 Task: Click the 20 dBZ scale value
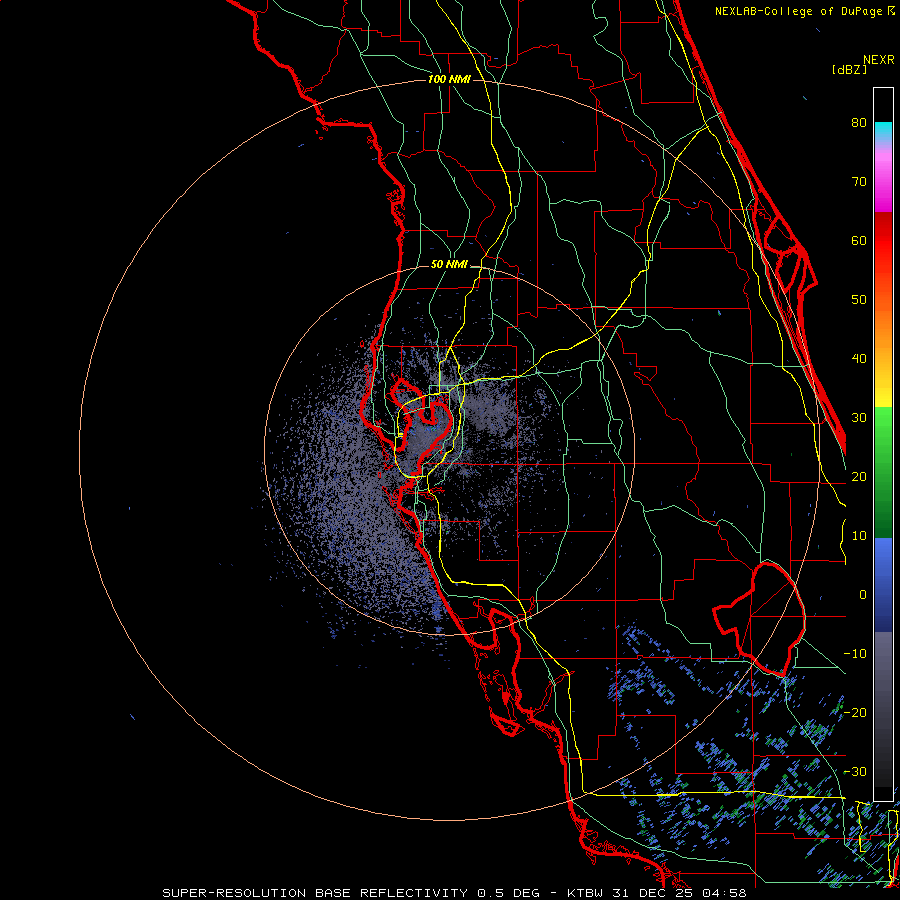click(x=859, y=477)
